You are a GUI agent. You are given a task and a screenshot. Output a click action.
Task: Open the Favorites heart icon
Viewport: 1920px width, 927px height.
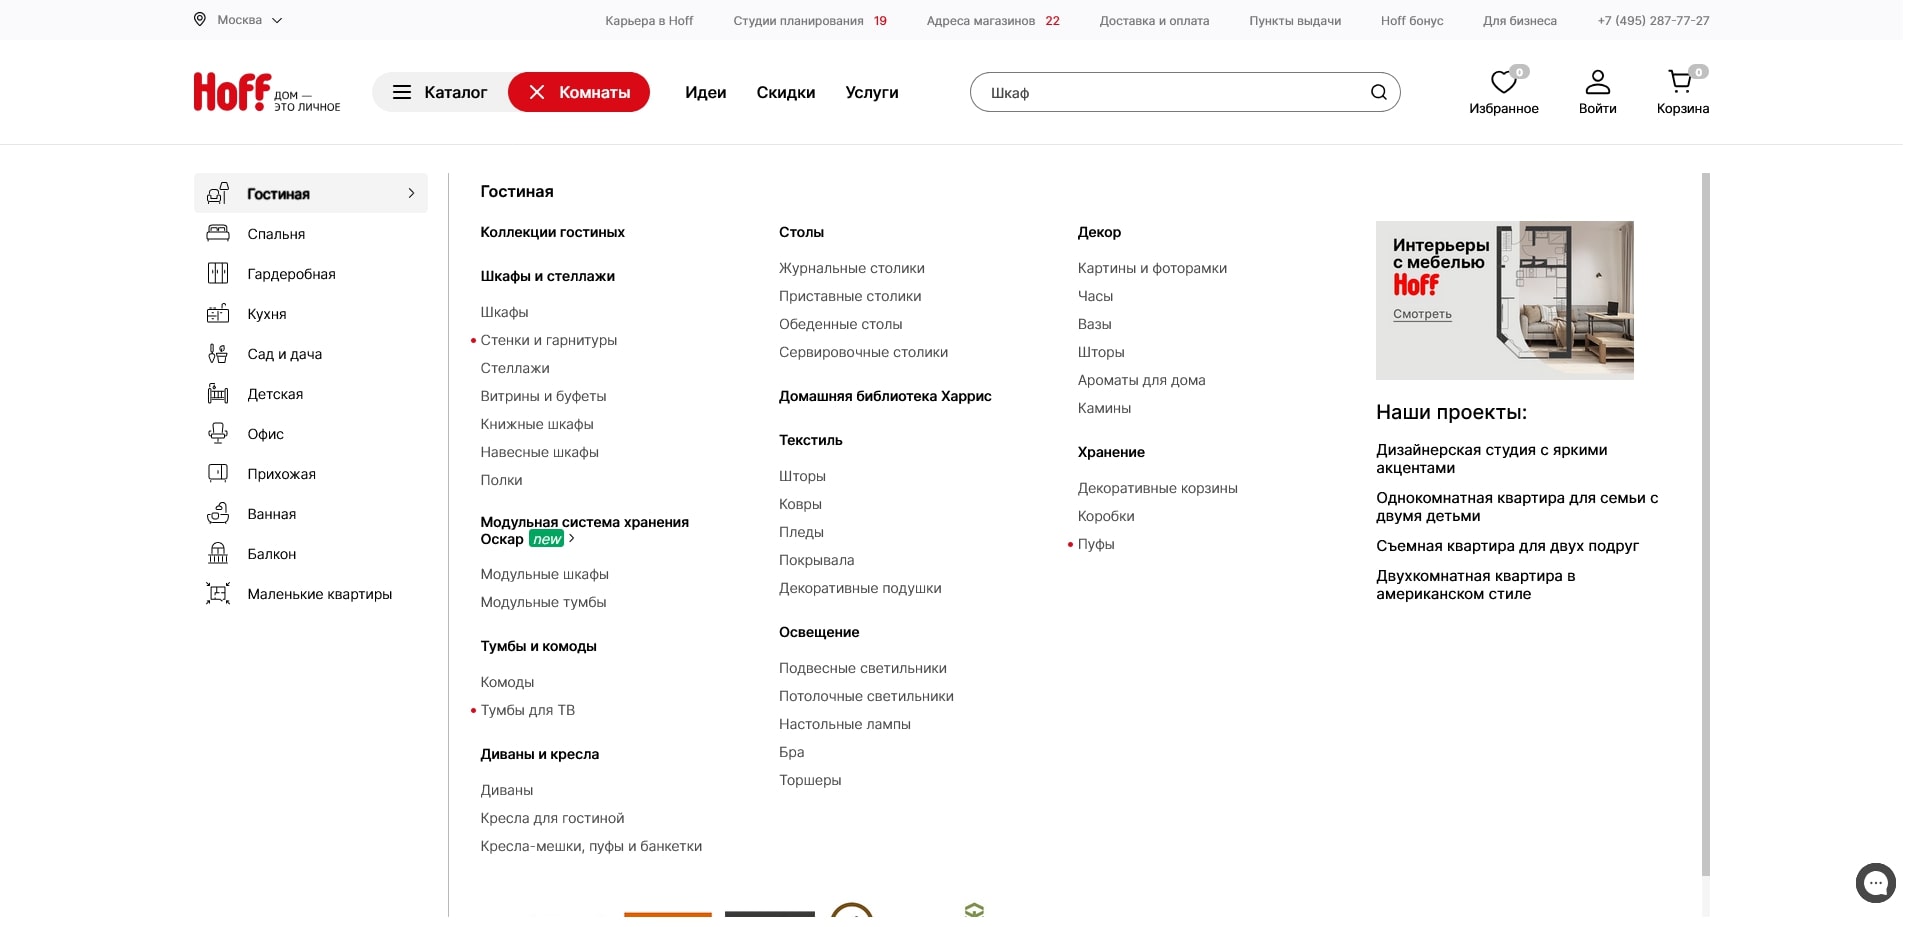[x=1503, y=82]
